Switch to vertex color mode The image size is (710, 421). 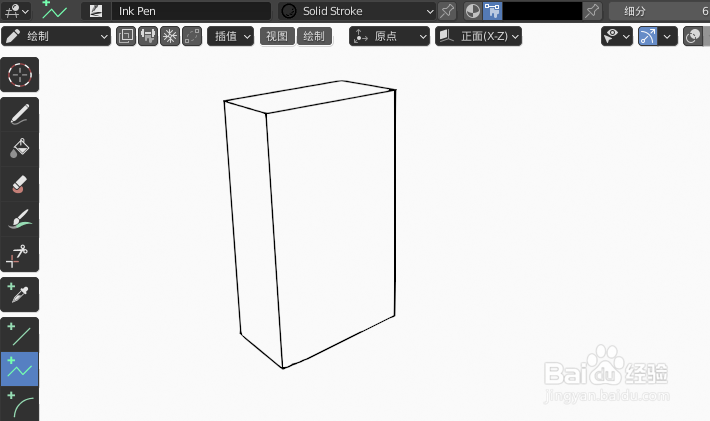[x=492, y=11]
